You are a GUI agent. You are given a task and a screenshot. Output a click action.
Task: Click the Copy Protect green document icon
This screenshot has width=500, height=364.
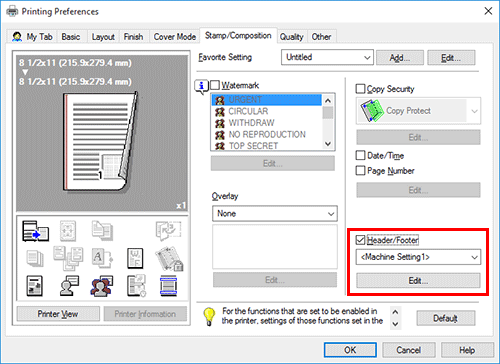pos(372,111)
